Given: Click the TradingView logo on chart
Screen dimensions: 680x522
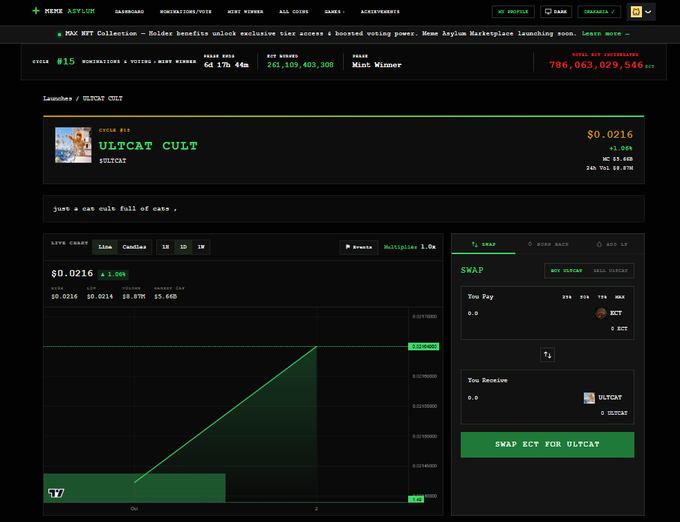Looking at the screenshot, I should coord(56,493).
